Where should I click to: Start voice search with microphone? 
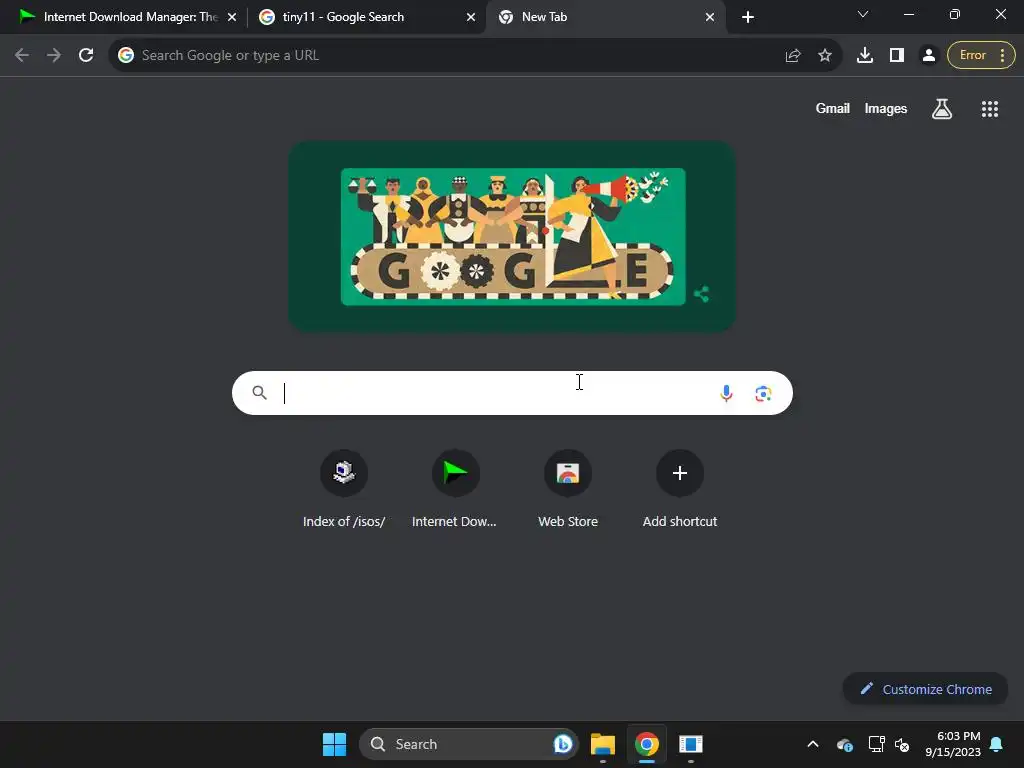click(x=726, y=393)
